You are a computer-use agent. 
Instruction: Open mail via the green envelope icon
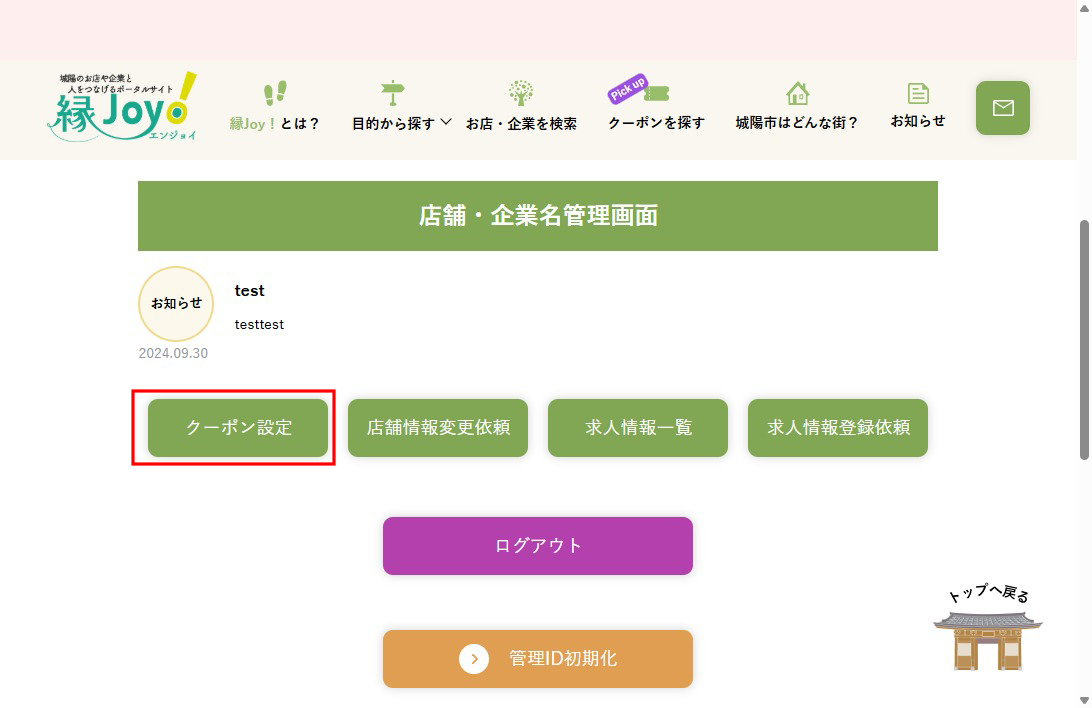(x=1002, y=108)
